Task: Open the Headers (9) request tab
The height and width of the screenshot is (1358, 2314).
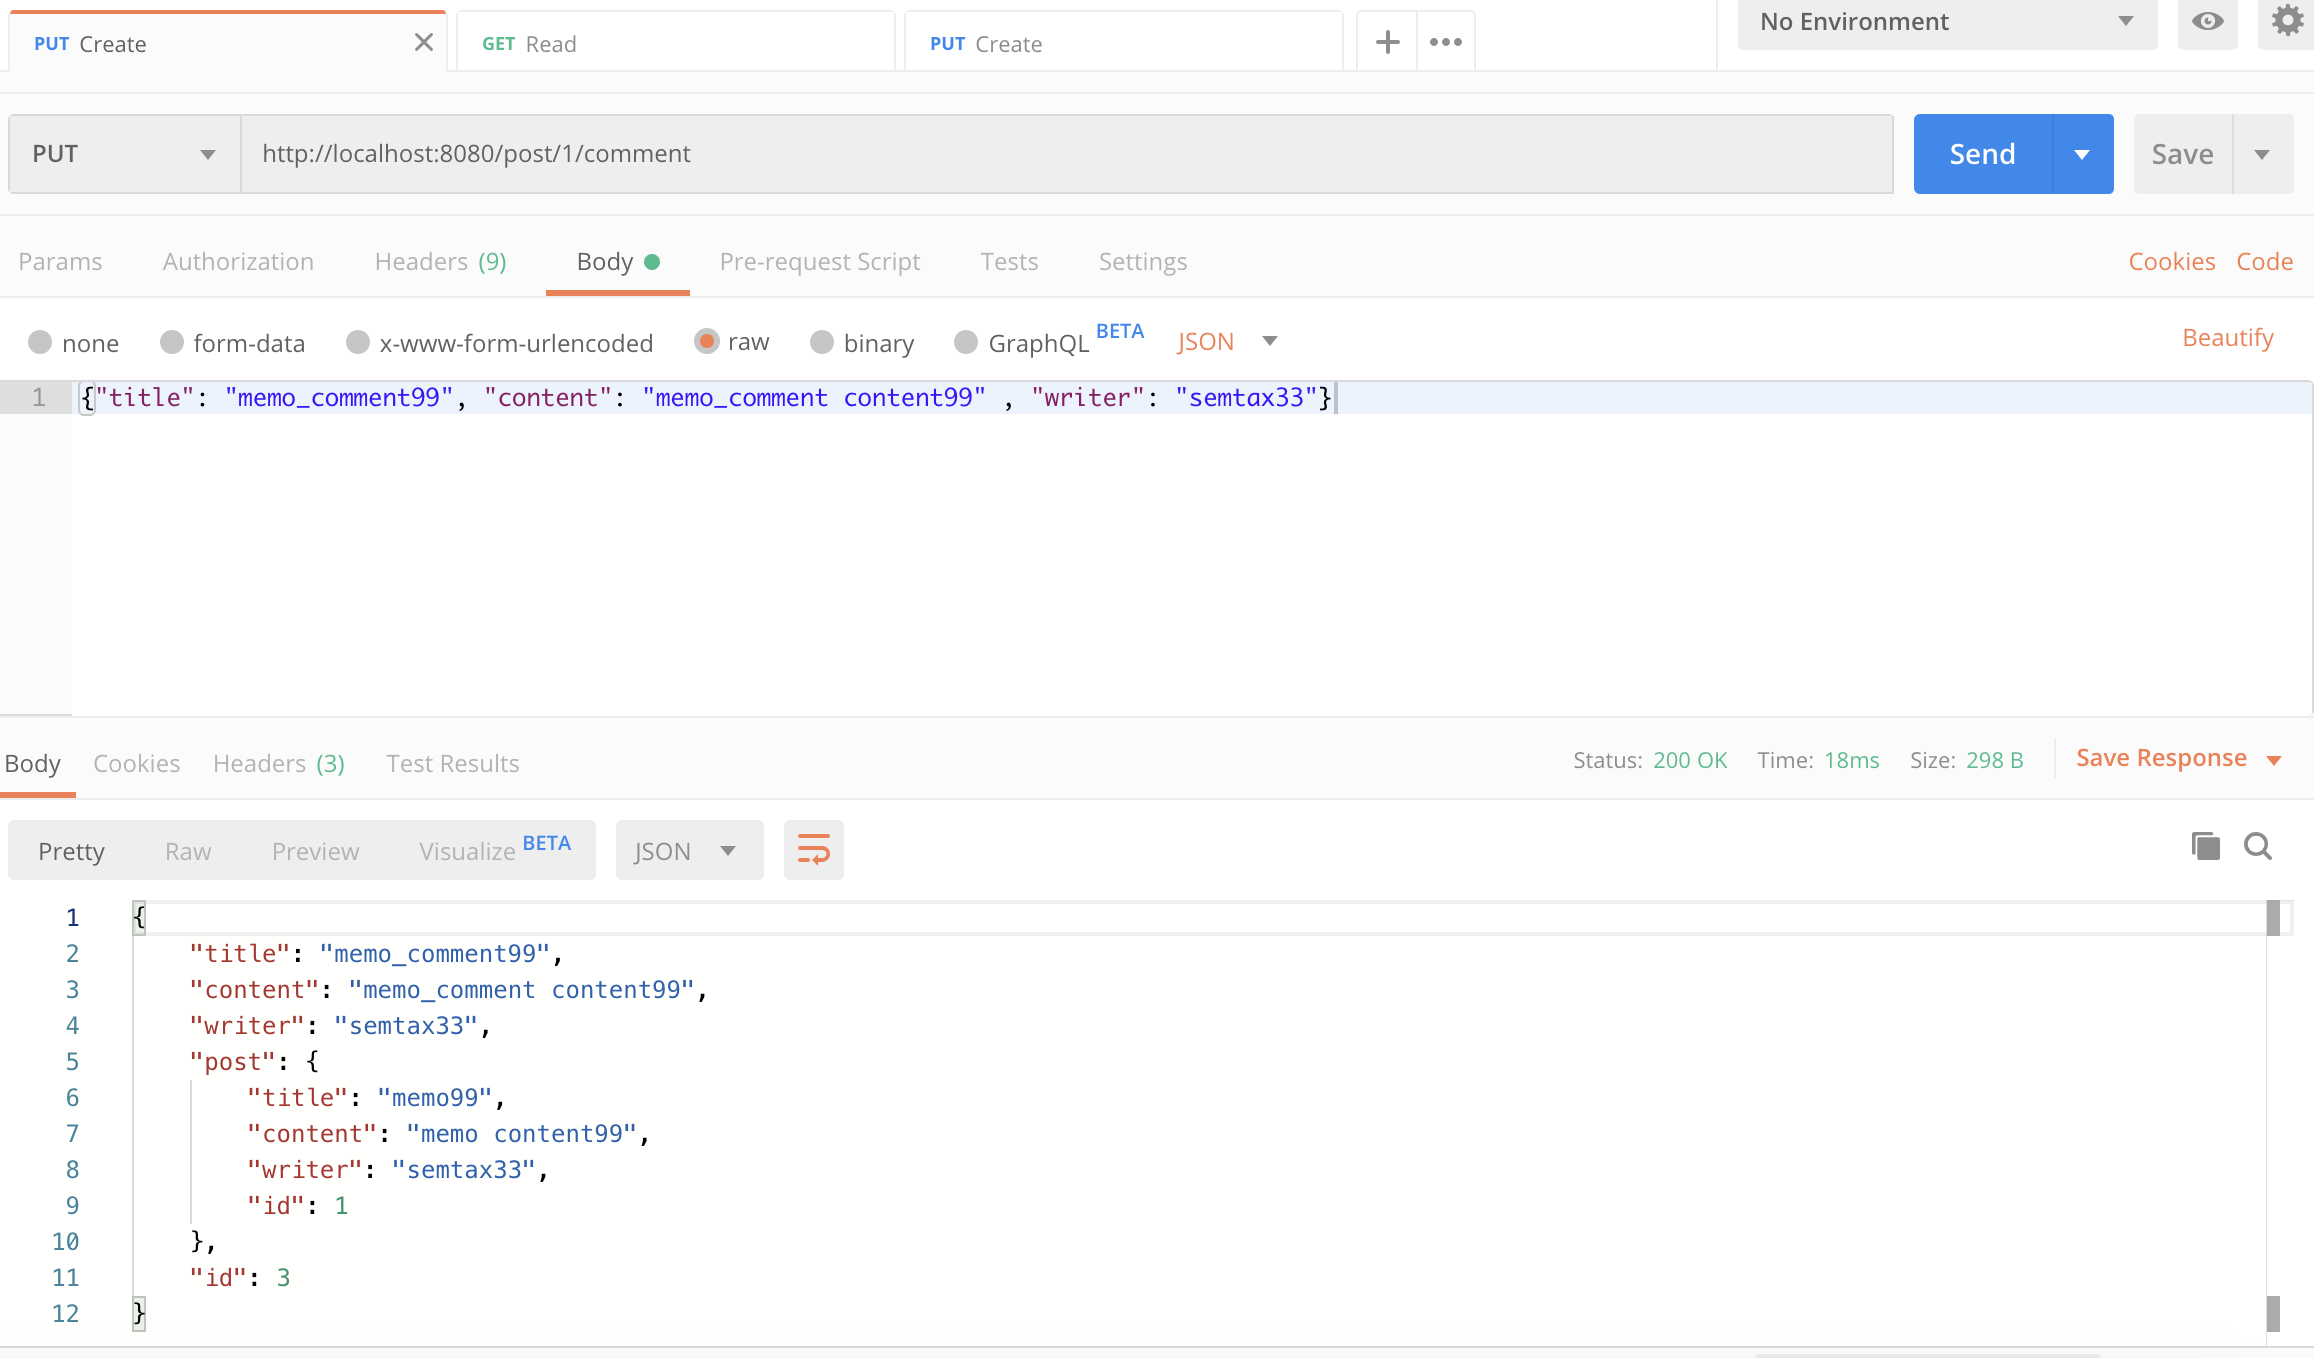Action: [440, 262]
